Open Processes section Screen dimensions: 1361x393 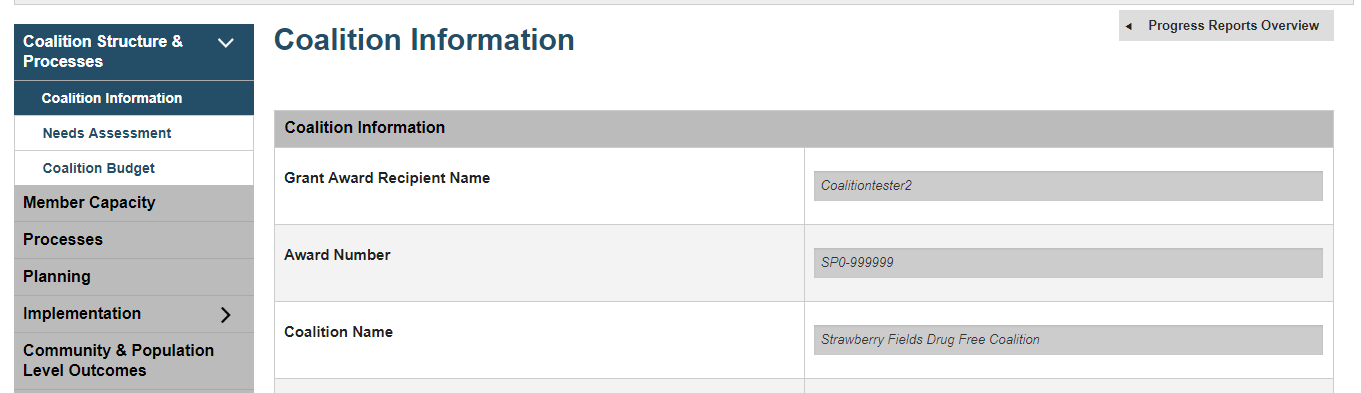pos(134,240)
